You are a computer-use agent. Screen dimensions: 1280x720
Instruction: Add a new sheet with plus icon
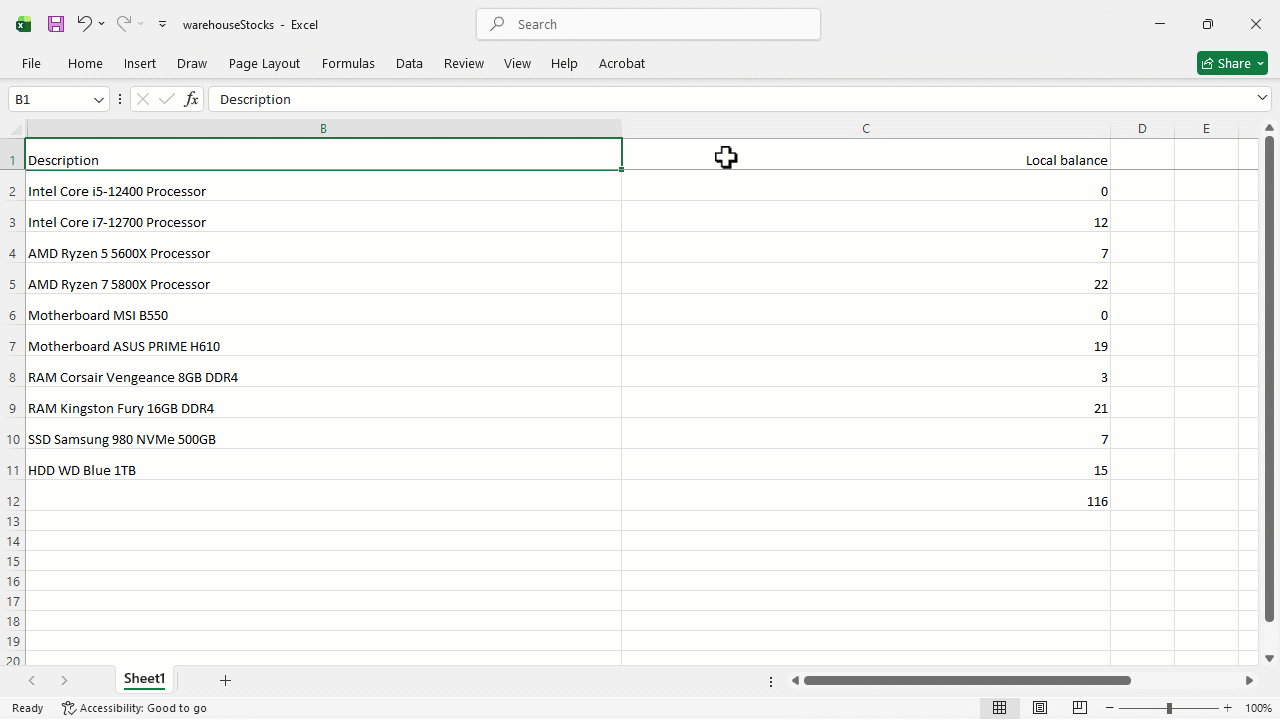pos(225,680)
